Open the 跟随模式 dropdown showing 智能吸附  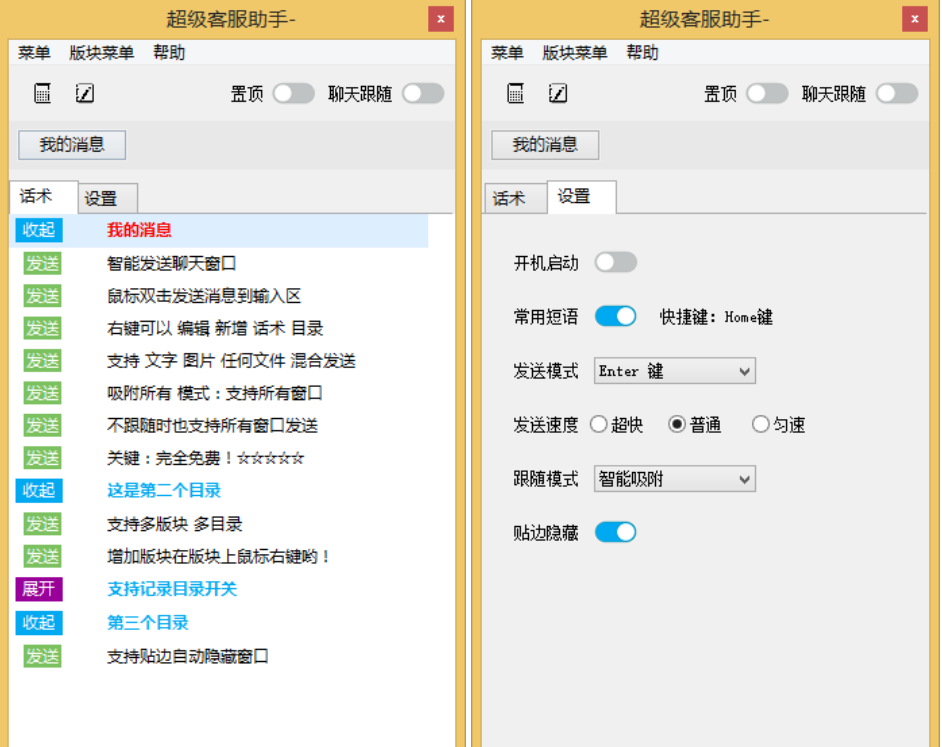pyautogui.click(x=674, y=479)
